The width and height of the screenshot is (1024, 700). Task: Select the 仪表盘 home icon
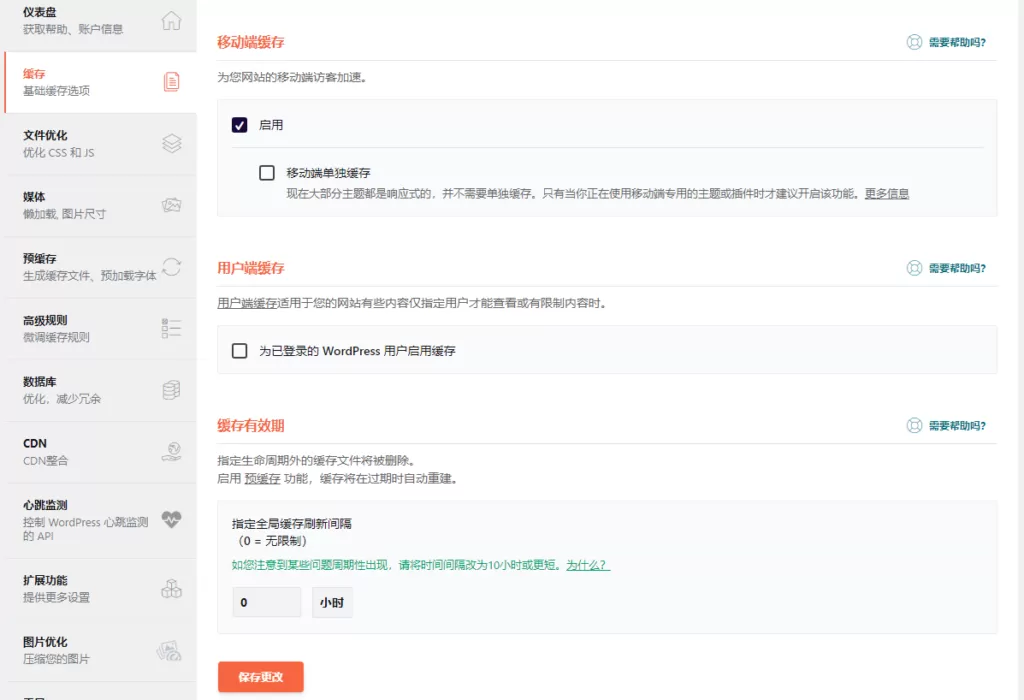pyautogui.click(x=172, y=20)
